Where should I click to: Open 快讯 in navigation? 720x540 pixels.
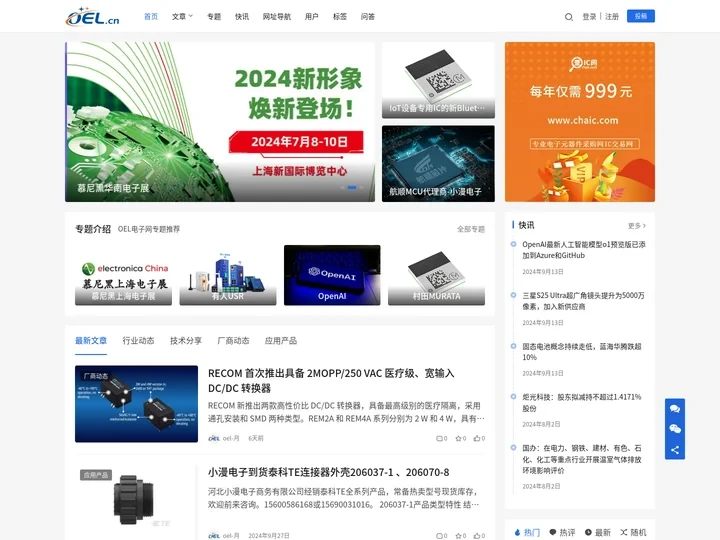point(242,17)
